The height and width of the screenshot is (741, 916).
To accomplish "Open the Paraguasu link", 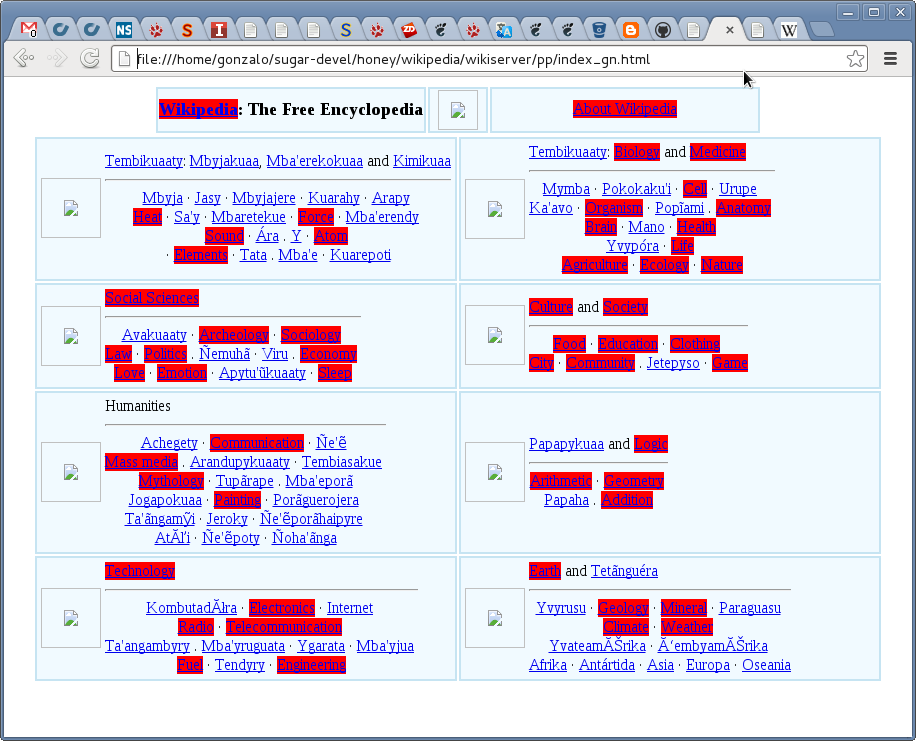I will 750,608.
